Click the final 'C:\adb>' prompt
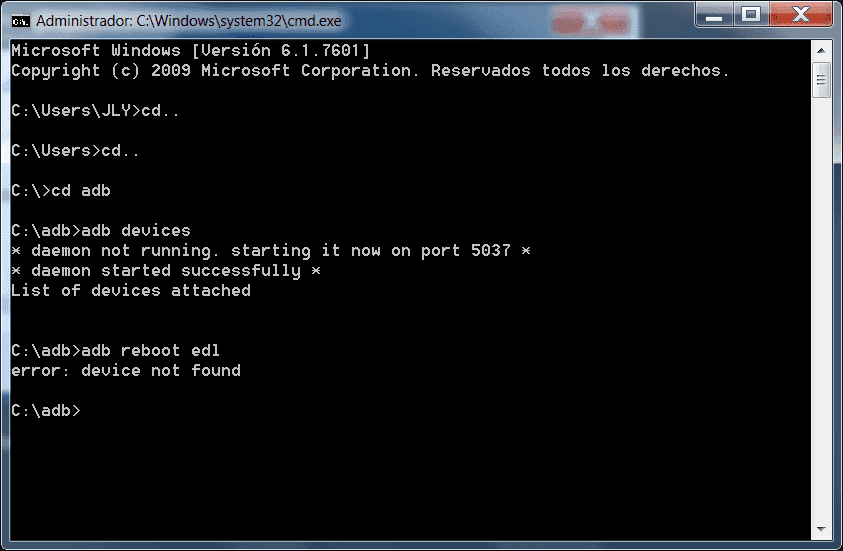This screenshot has width=843, height=551. click(46, 411)
